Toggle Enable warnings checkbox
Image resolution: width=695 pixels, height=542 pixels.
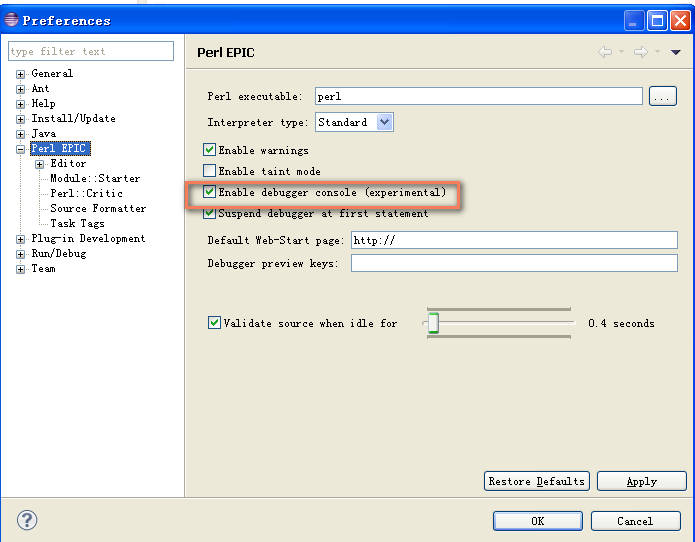point(209,150)
